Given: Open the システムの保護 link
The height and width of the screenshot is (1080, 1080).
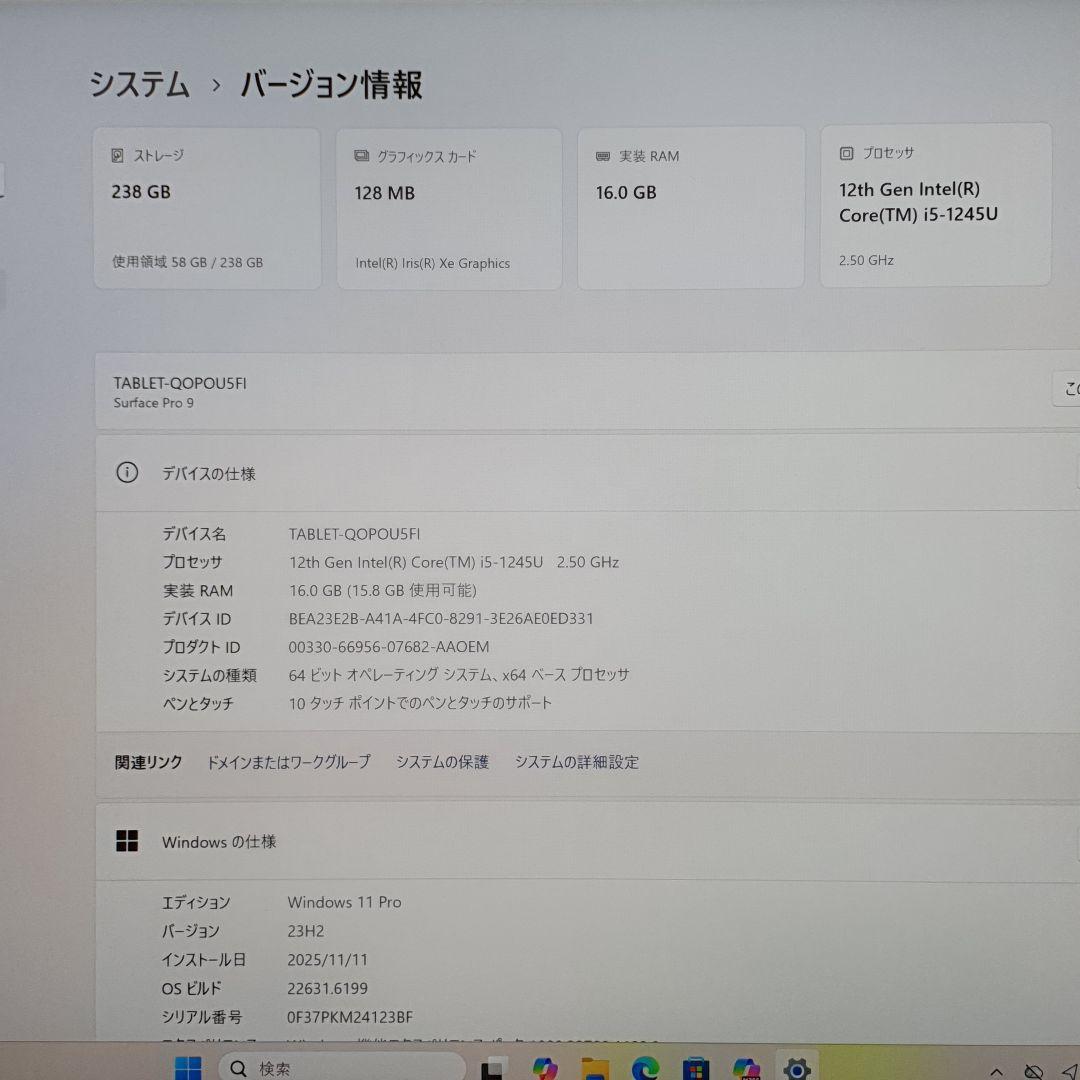Looking at the screenshot, I should pyautogui.click(x=442, y=761).
